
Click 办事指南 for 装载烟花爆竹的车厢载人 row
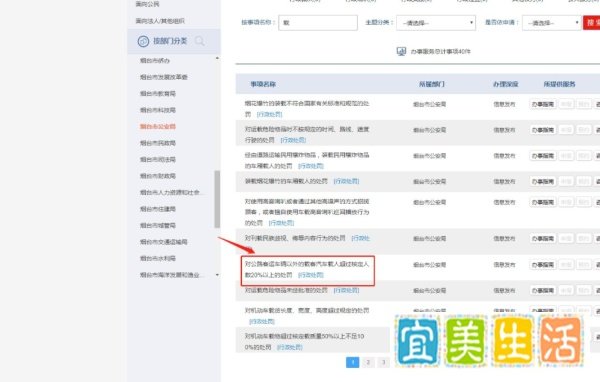(x=543, y=181)
